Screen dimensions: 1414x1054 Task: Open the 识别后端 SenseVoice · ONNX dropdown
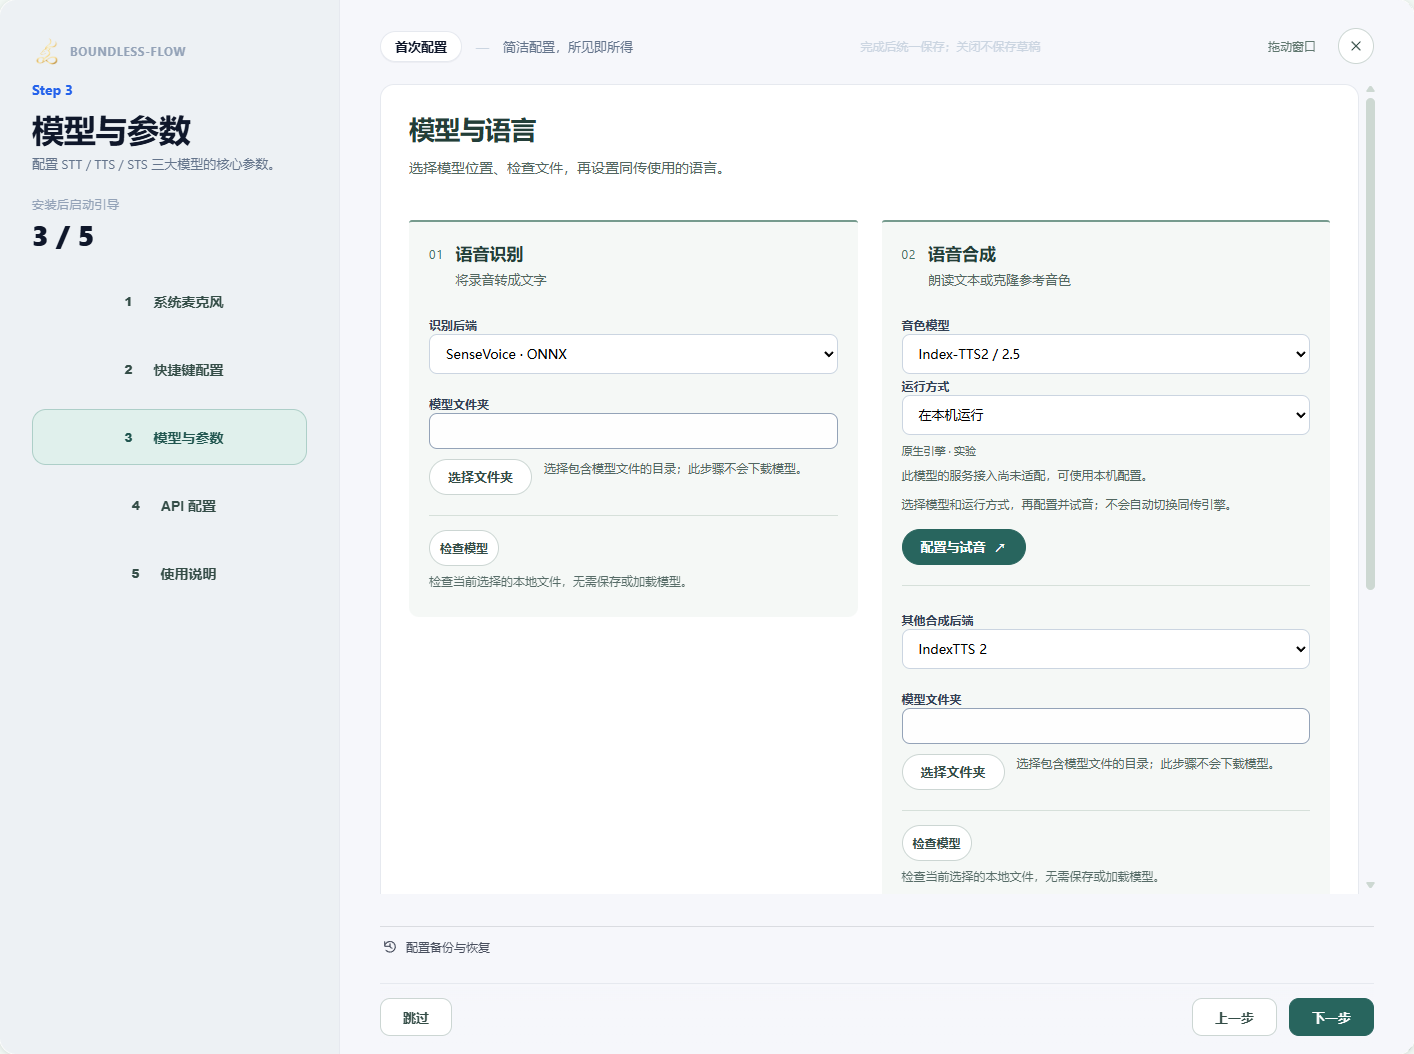[x=633, y=354]
